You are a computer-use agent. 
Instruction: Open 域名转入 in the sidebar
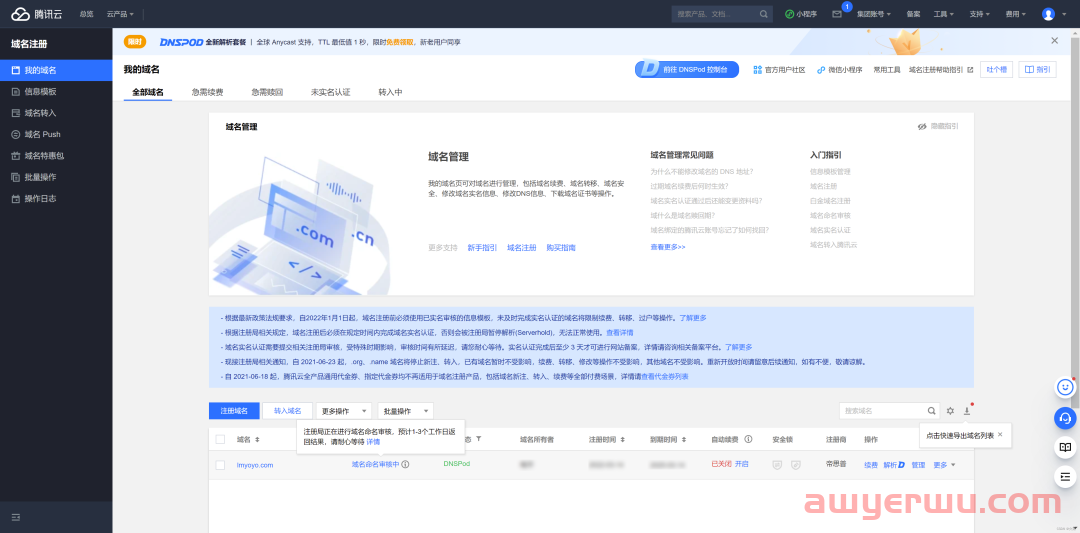pyautogui.click(x=56, y=113)
